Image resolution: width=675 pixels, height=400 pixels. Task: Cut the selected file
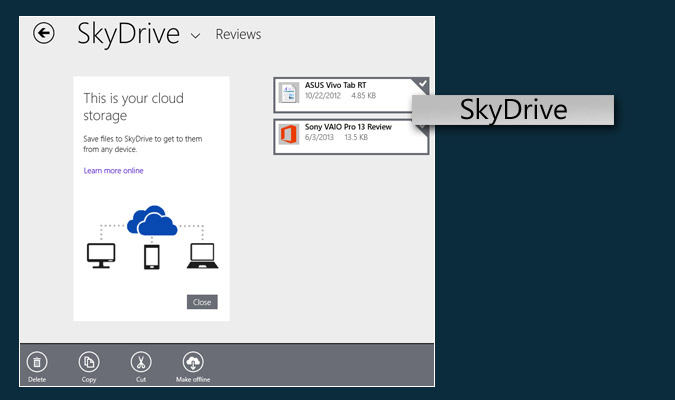pos(141,363)
